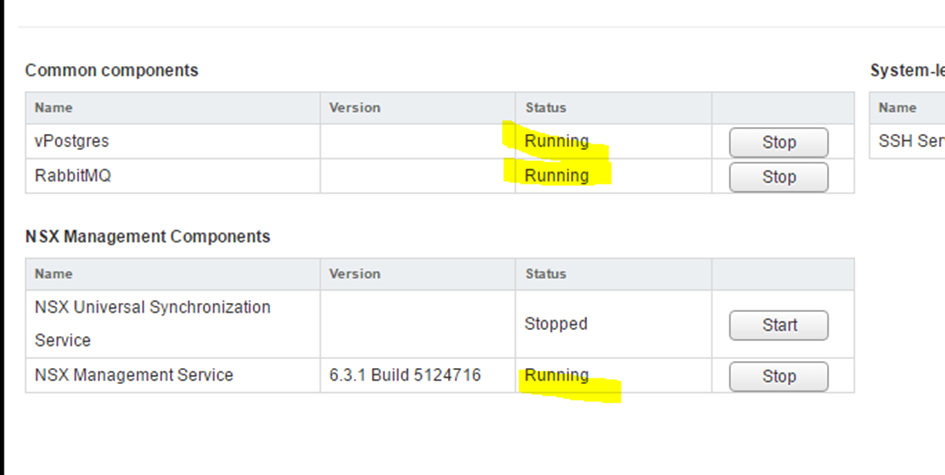
Task: Start NSX Universal Synchronization Service
Action: [x=779, y=325]
